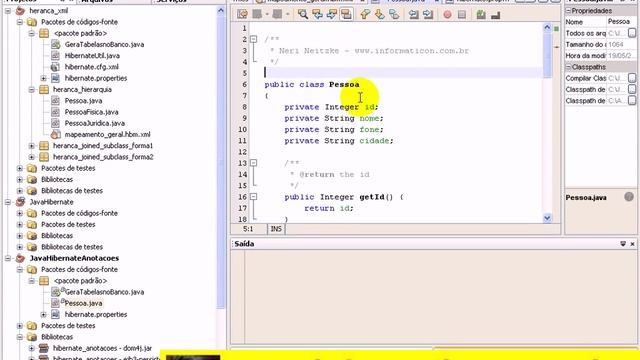Collapse the heranca_hierarquia package

click(x=31, y=89)
